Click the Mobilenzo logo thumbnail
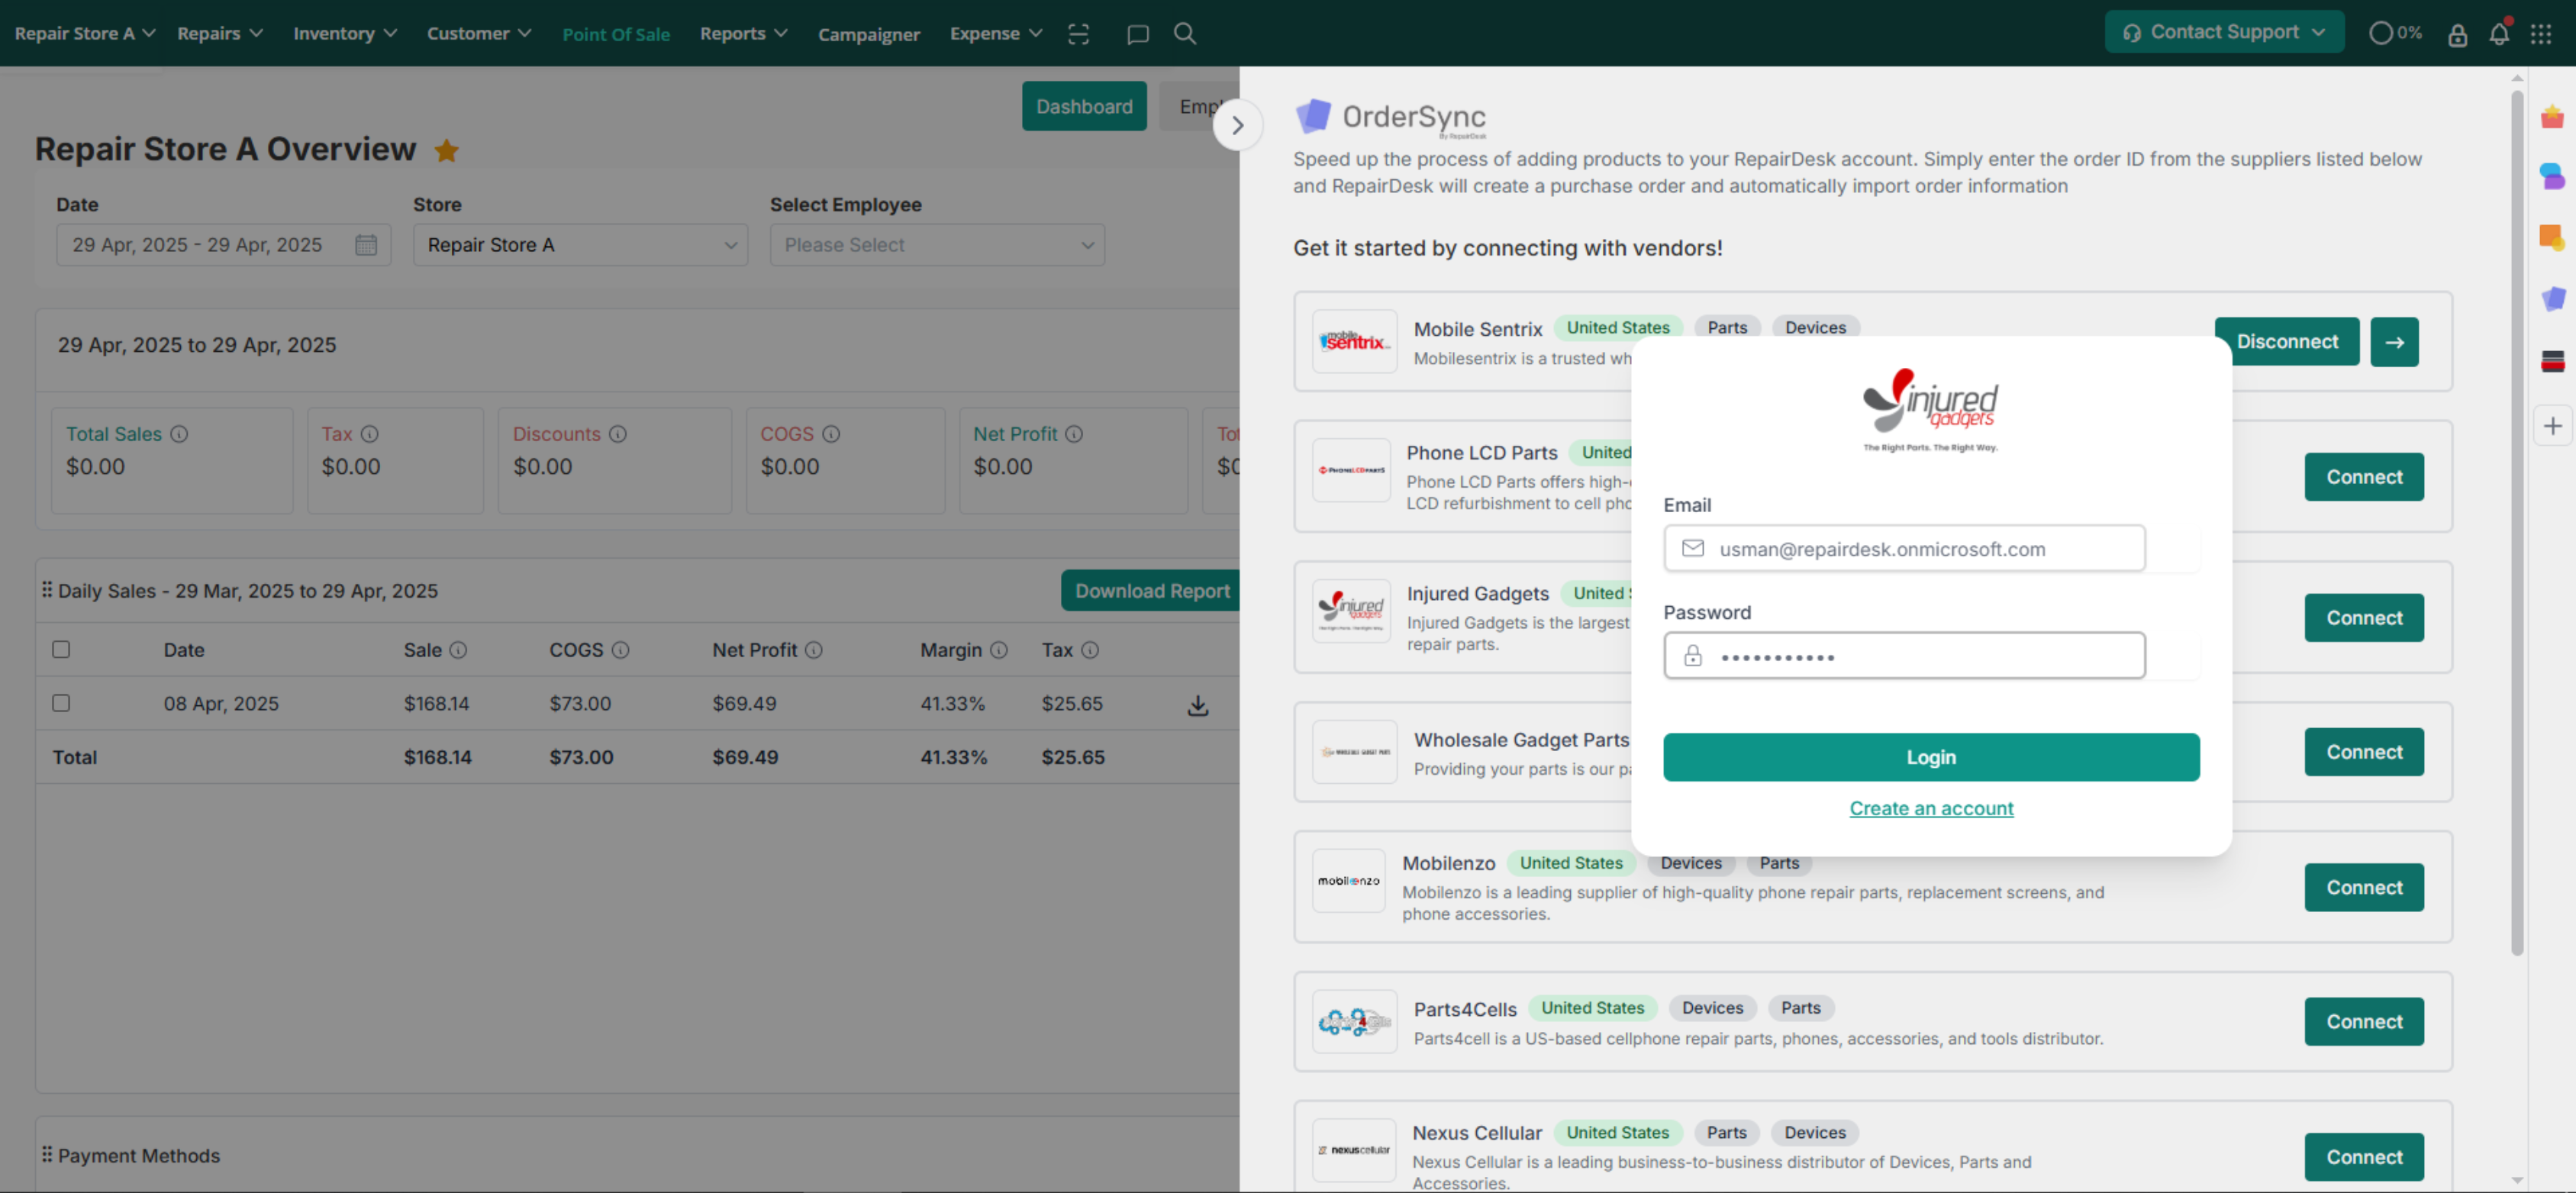The image size is (2576, 1193). pyautogui.click(x=1348, y=881)
